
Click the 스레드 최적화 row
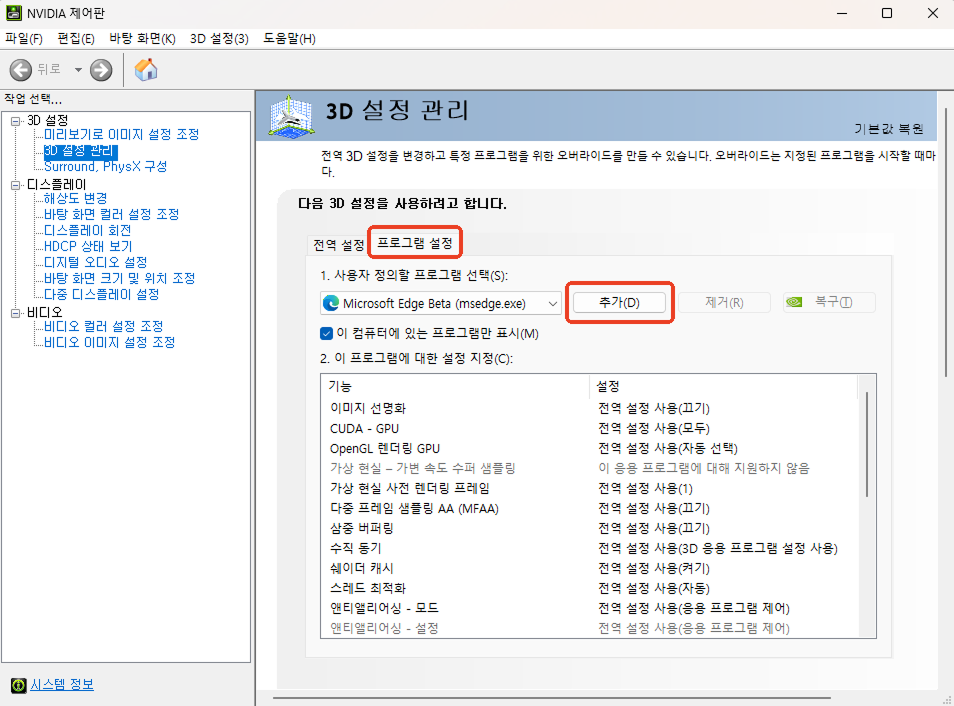tap(590, 588)
